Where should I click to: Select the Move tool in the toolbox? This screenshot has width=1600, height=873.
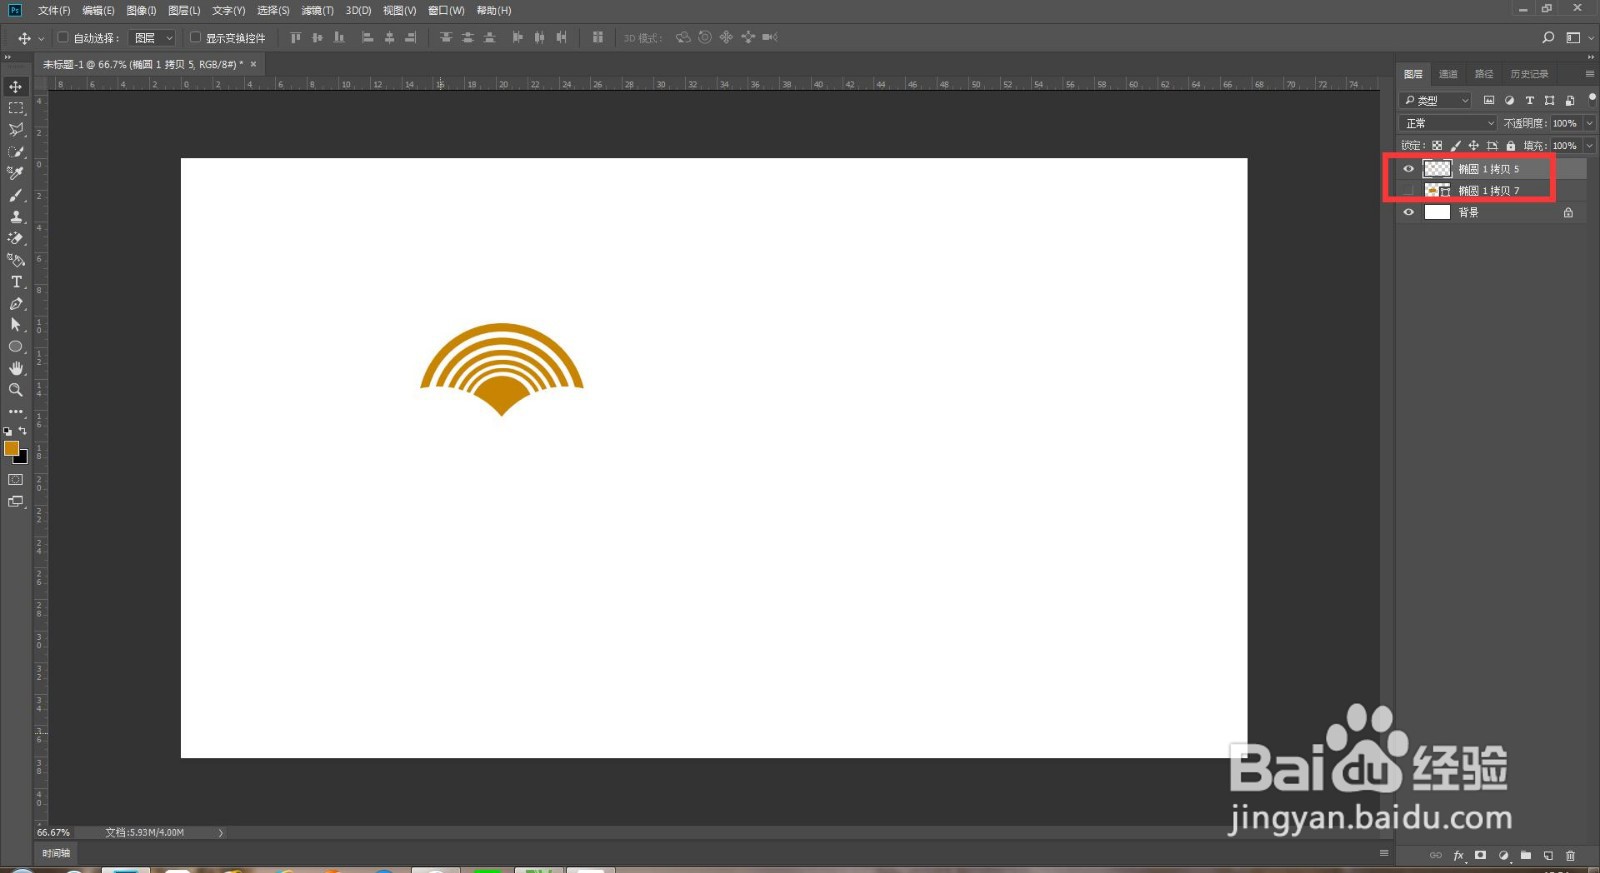(x=16, y=87)
